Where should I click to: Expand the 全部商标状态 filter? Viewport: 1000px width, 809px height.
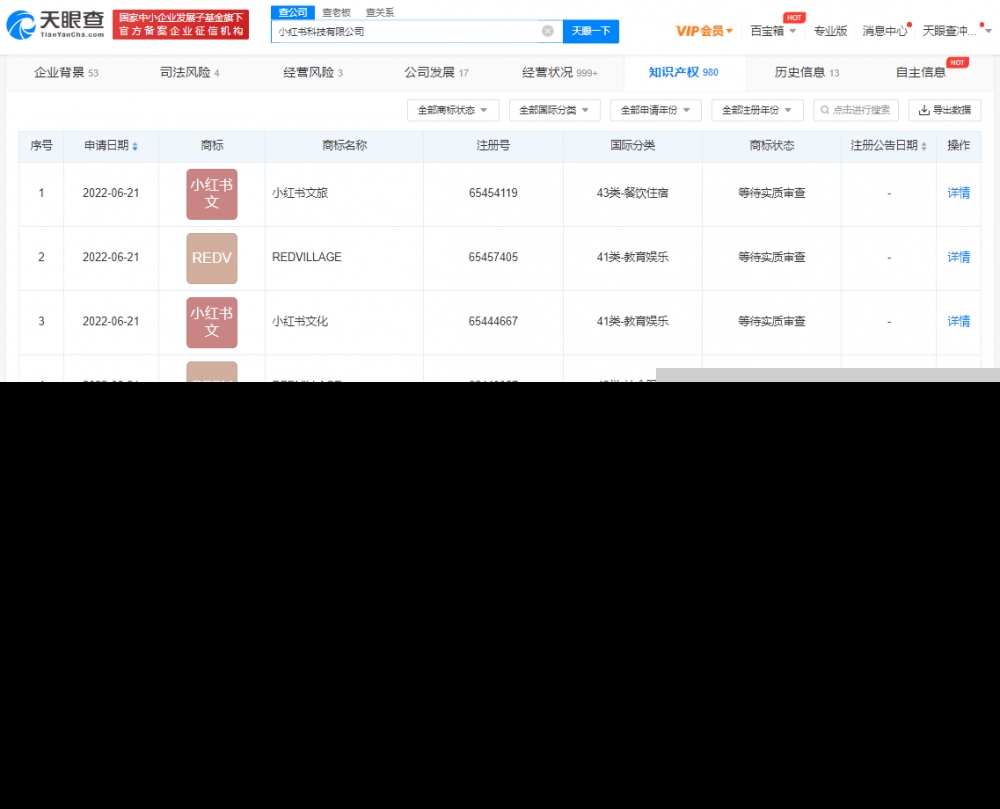[x=453, y=110]
